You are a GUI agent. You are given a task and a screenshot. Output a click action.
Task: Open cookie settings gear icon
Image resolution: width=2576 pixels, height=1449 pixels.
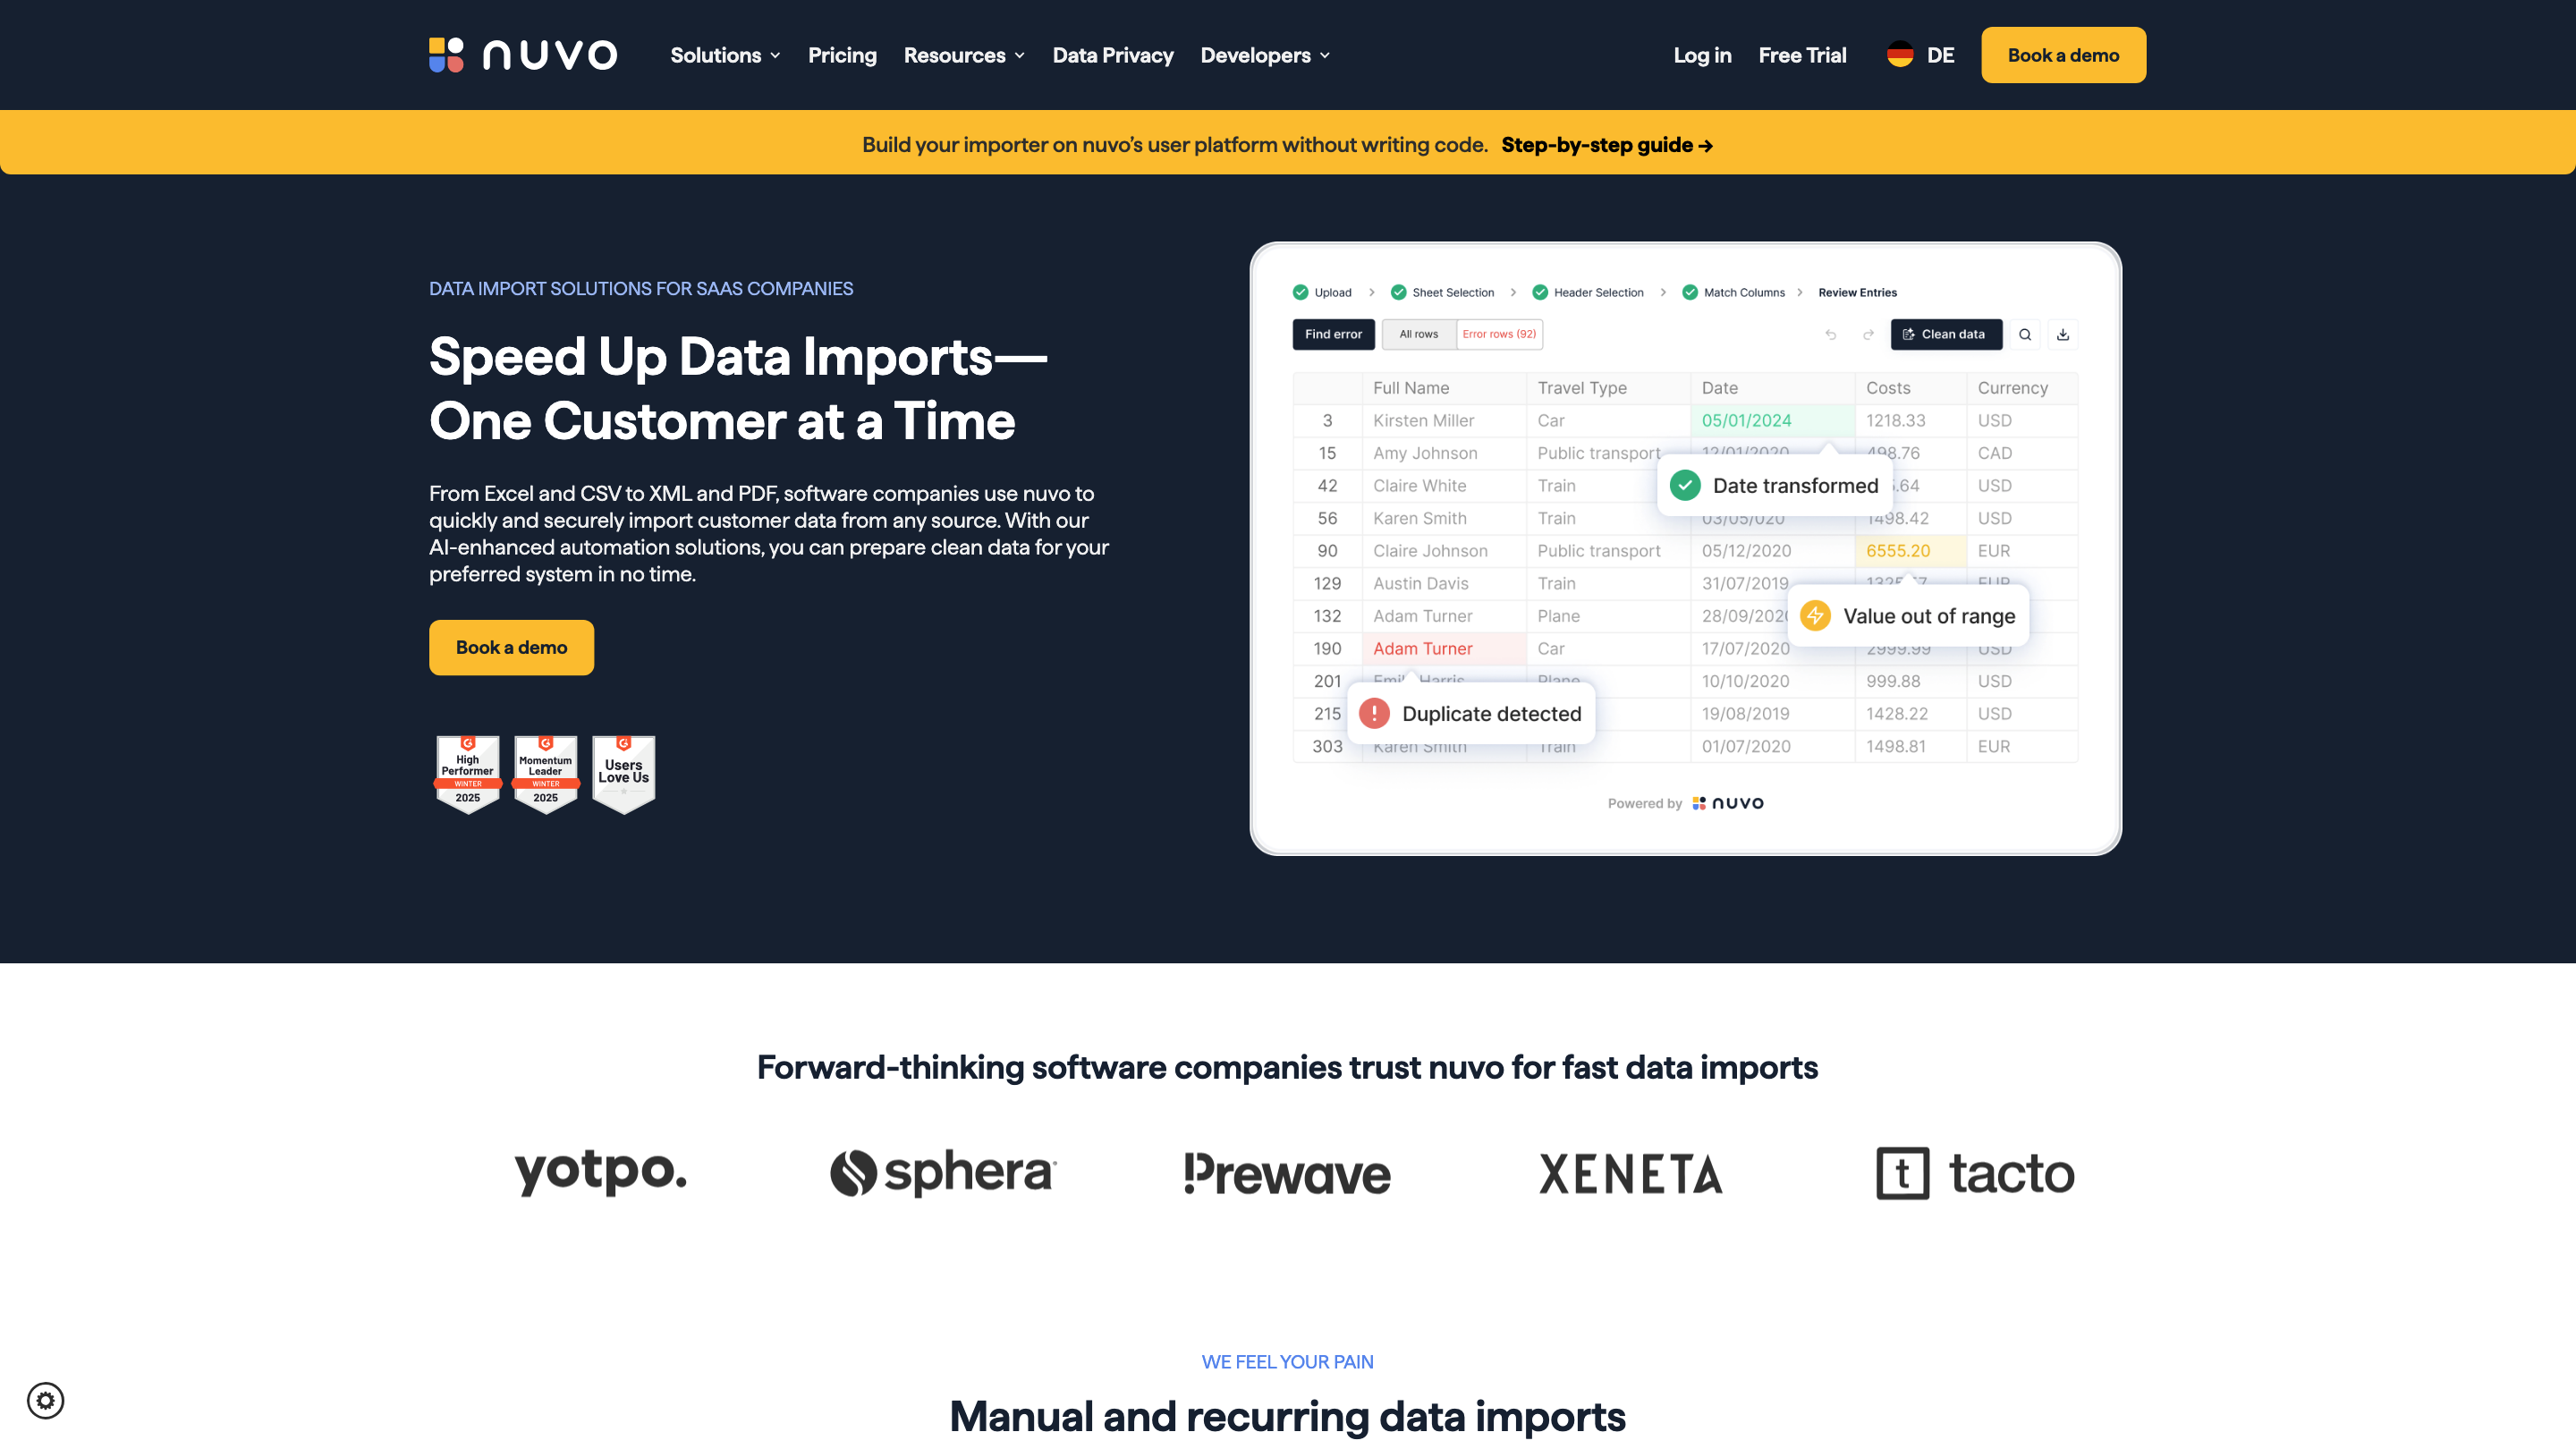[x=45, y=1400]
